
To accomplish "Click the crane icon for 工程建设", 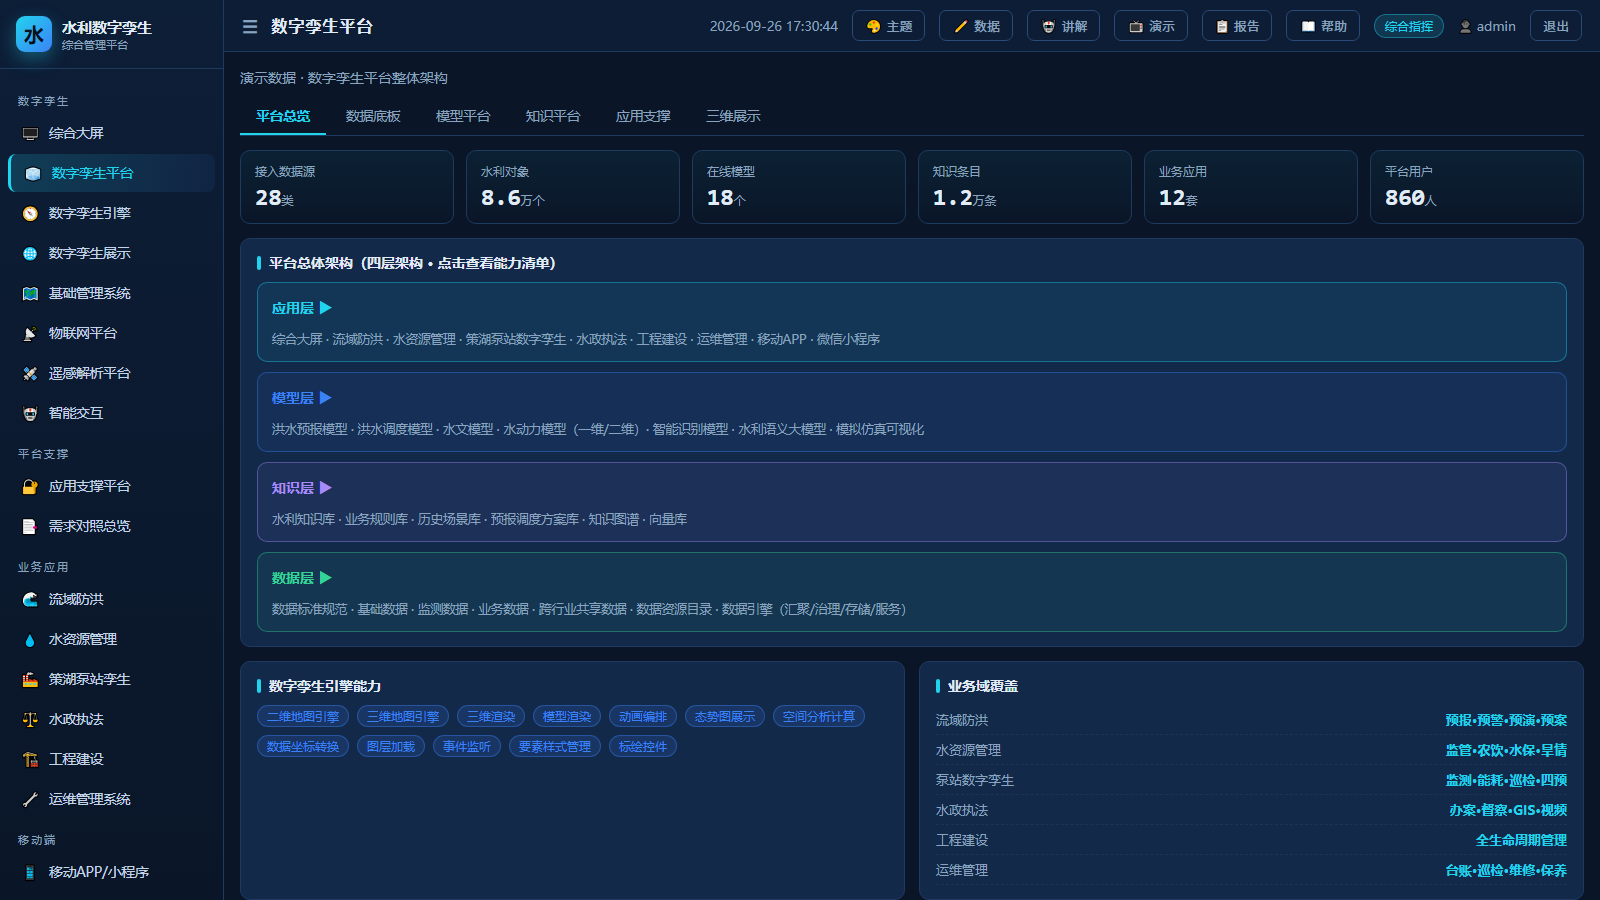I will [x=30, y=760].
